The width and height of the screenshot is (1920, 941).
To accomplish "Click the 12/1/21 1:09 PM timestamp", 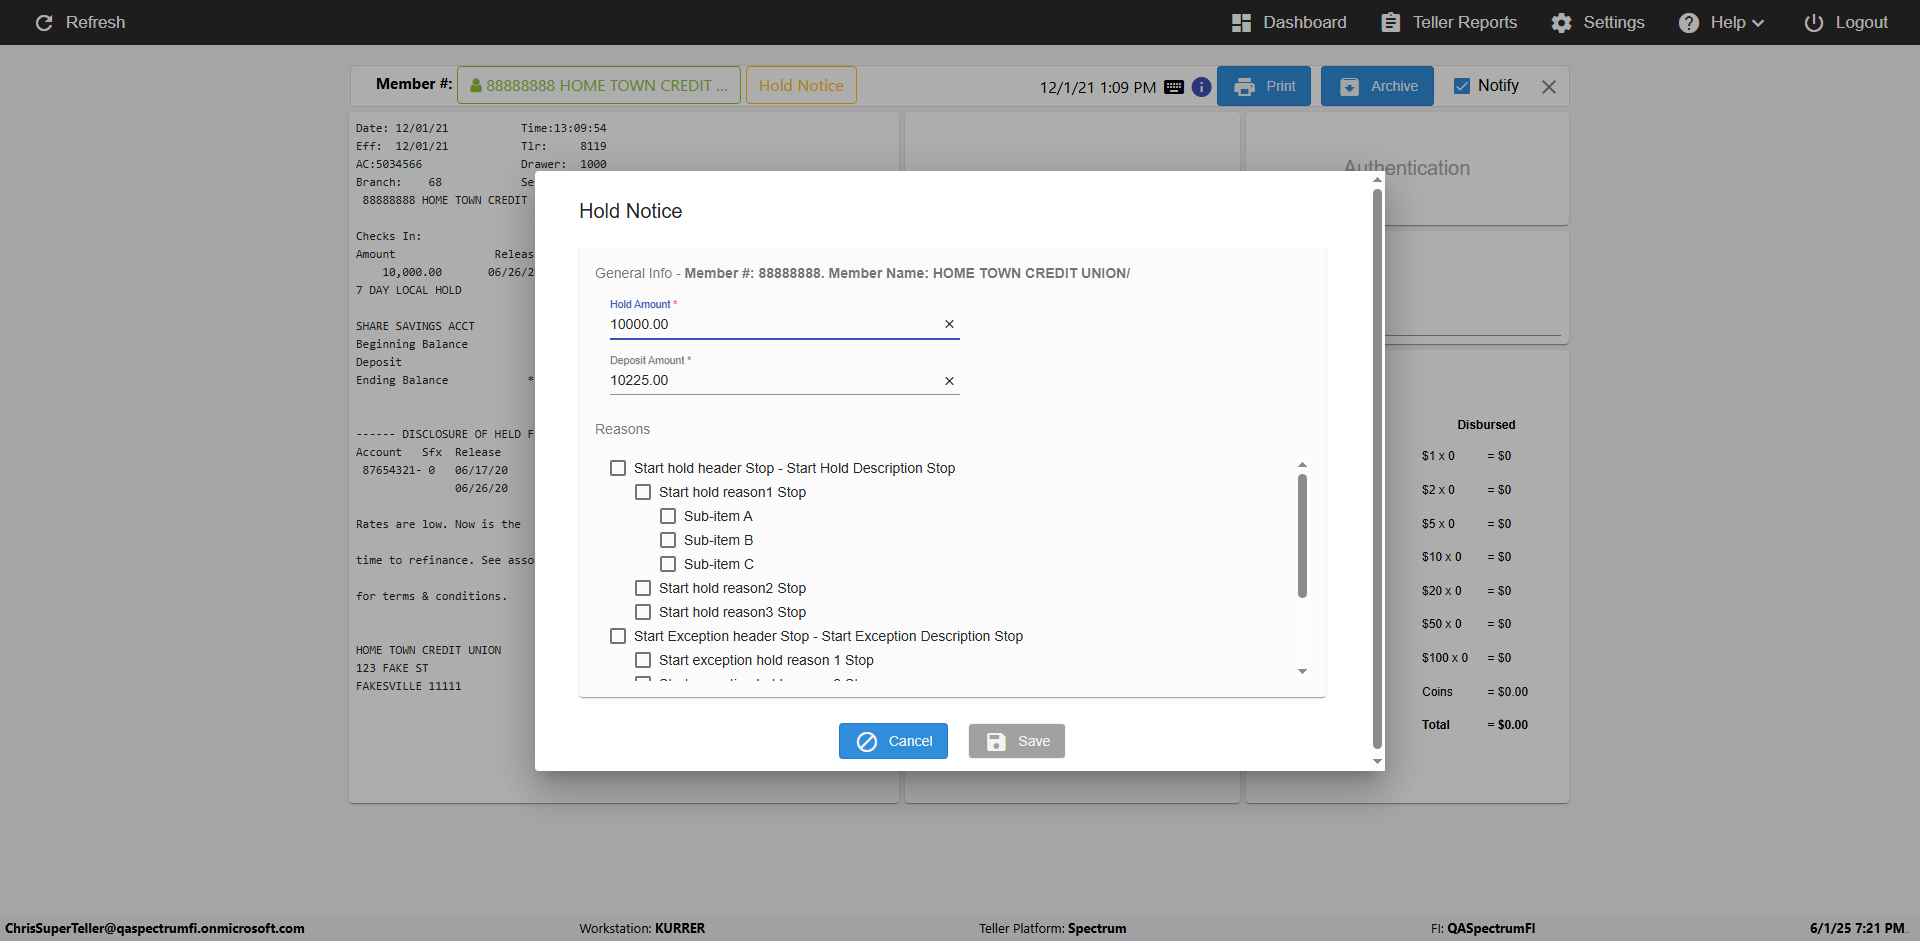I will 1098,87.
